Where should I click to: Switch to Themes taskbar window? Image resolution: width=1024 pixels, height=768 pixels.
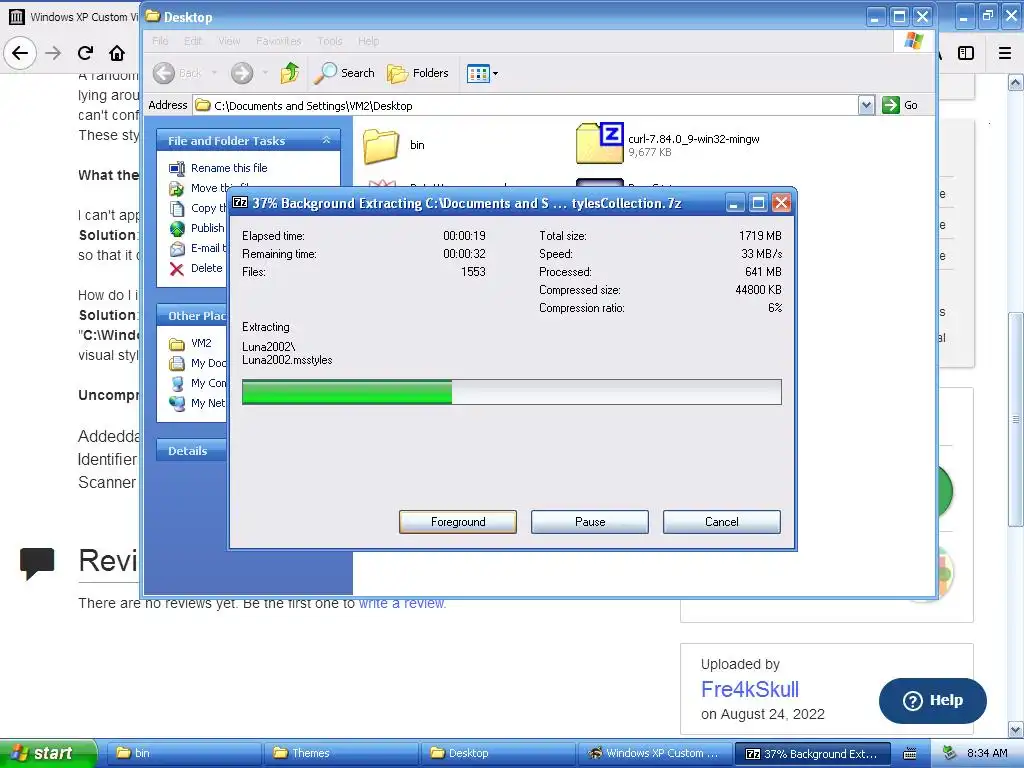341,753
